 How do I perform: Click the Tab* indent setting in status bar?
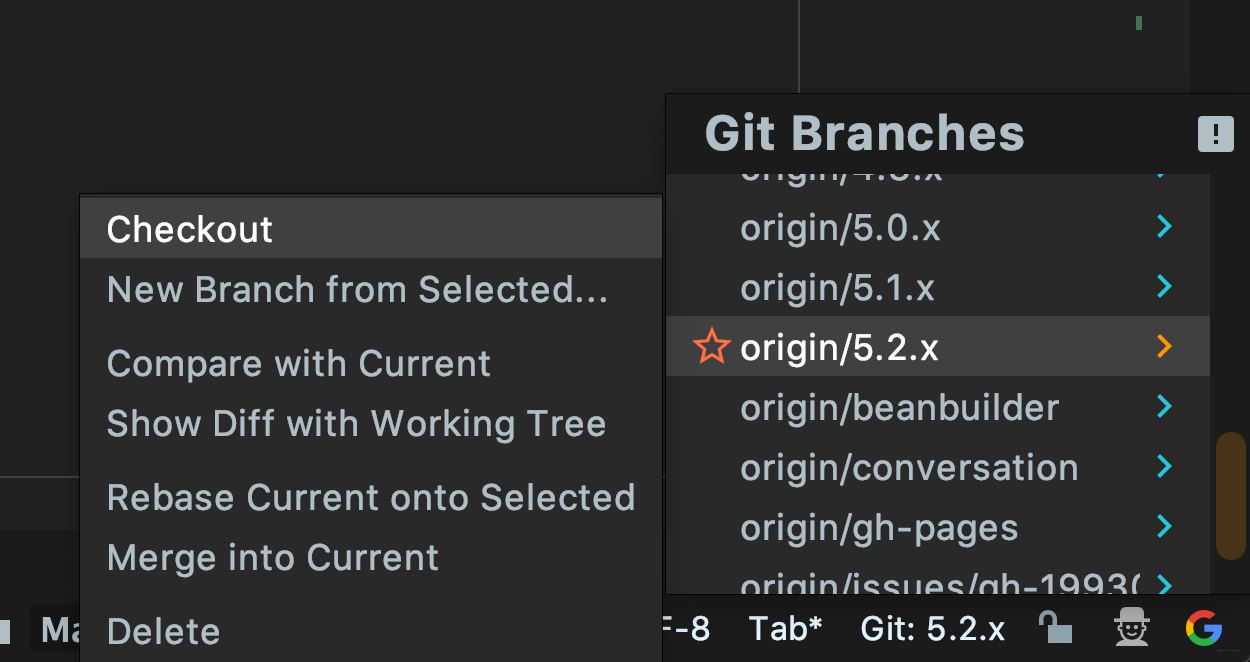[x=785, y=629]
